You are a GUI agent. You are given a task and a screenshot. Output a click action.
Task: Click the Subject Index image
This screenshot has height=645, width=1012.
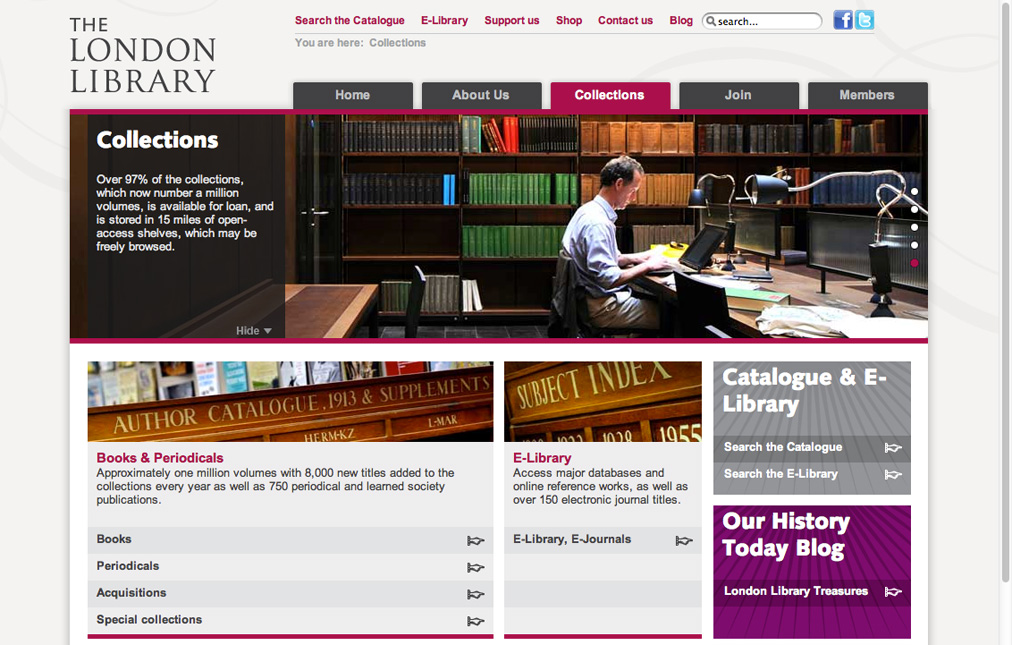tap(603, 402)
